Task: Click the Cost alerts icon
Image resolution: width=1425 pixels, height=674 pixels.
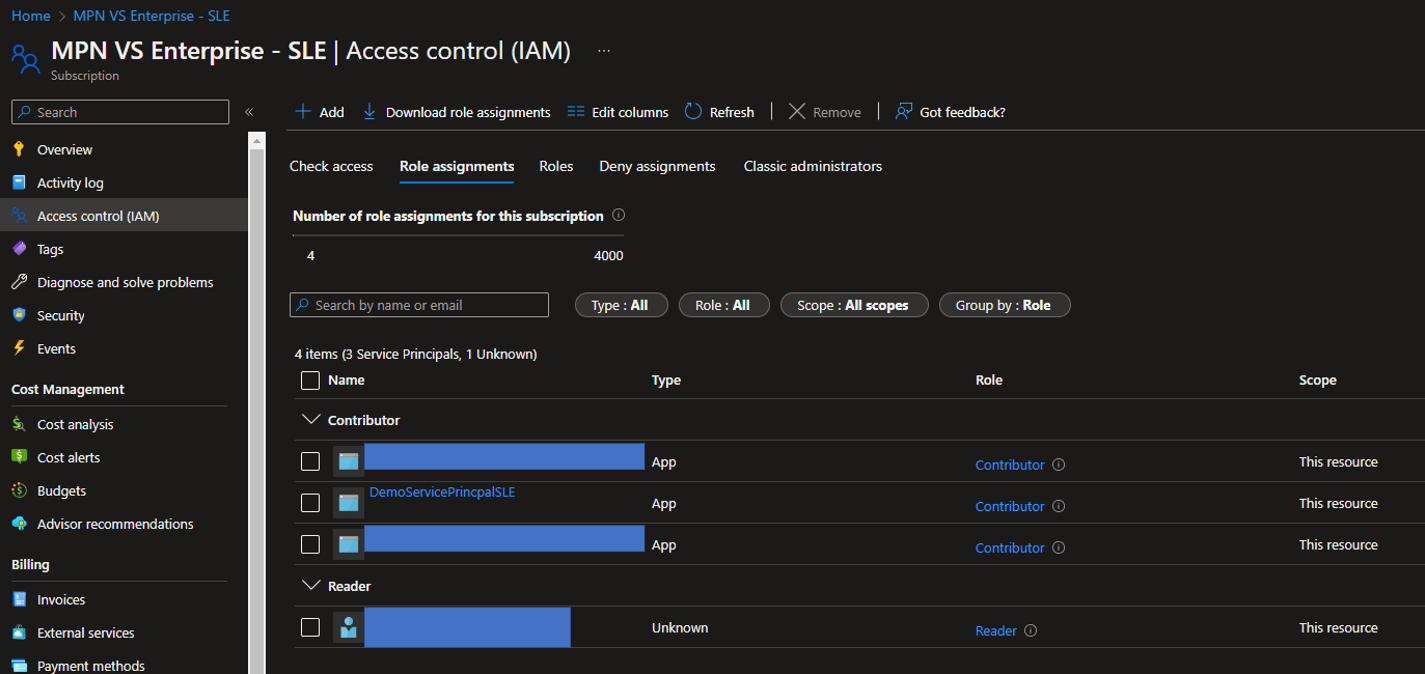Action: [18, 457]
